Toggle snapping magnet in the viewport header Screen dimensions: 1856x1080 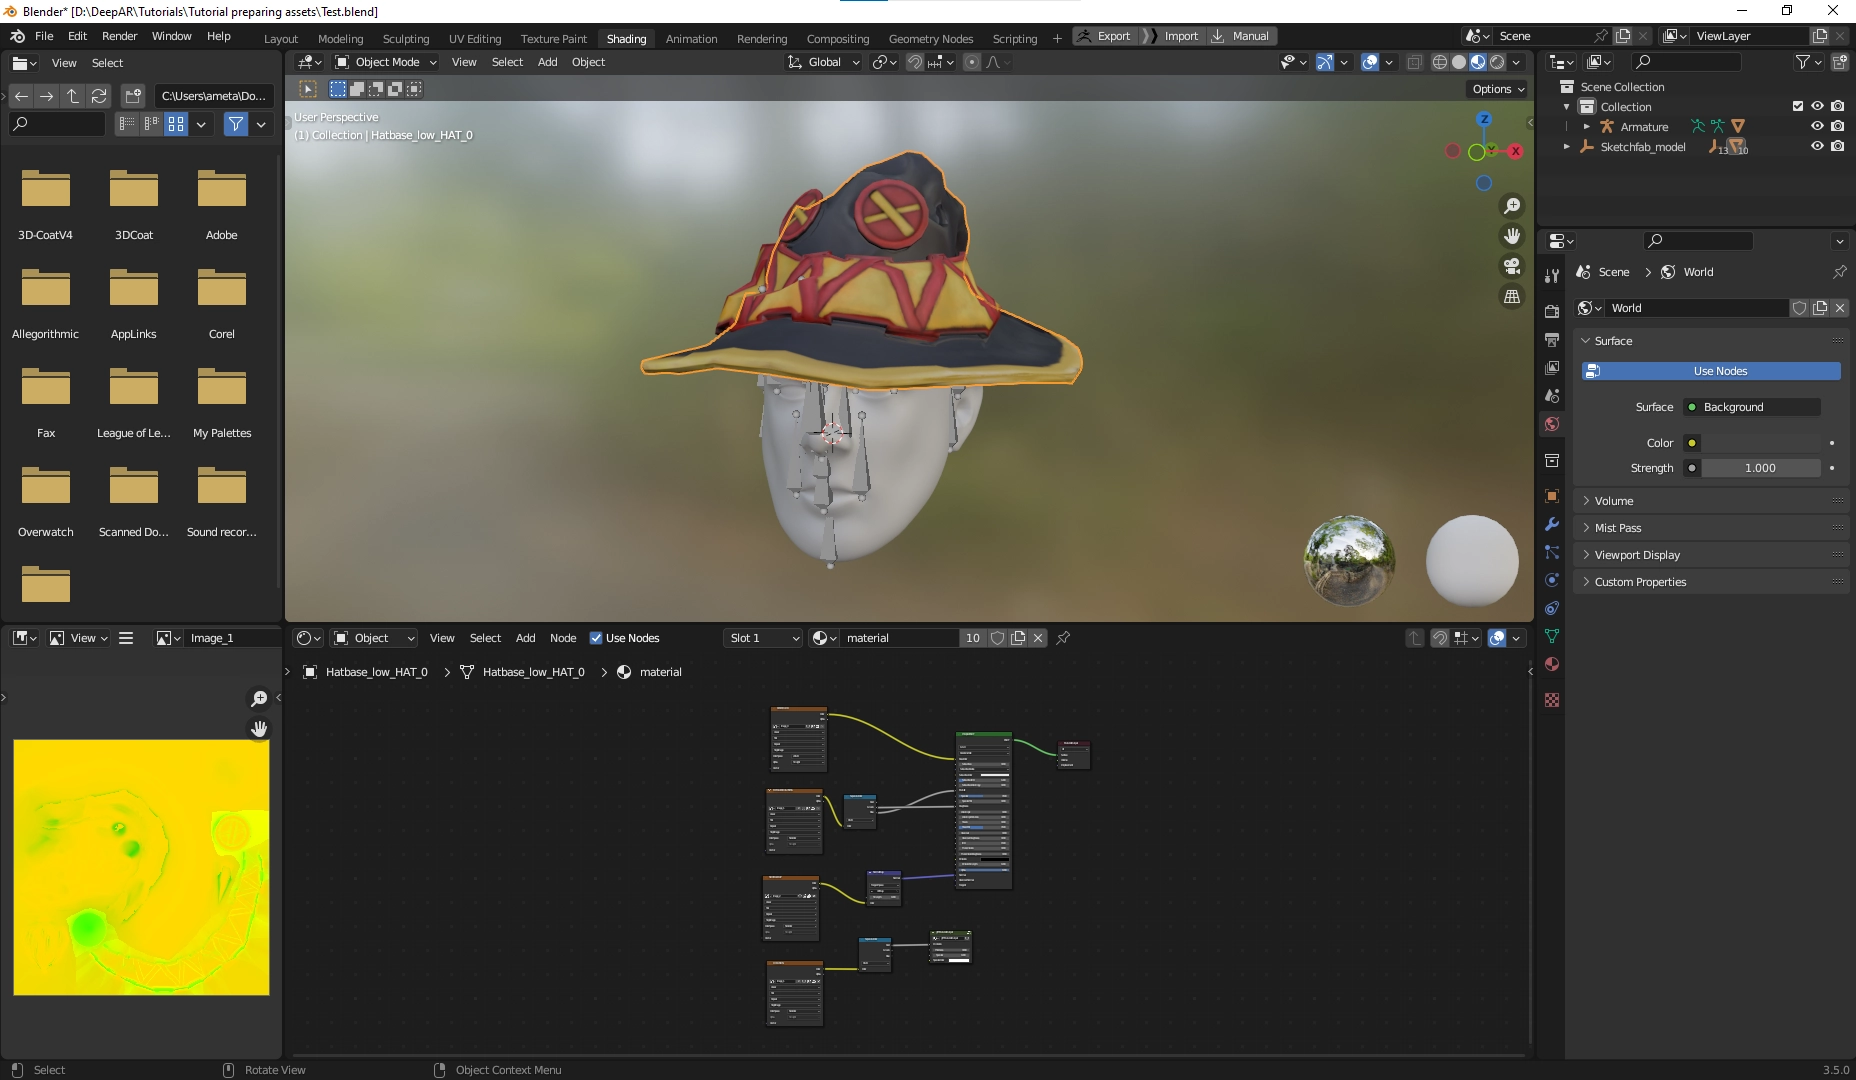[x=914, y=62]
